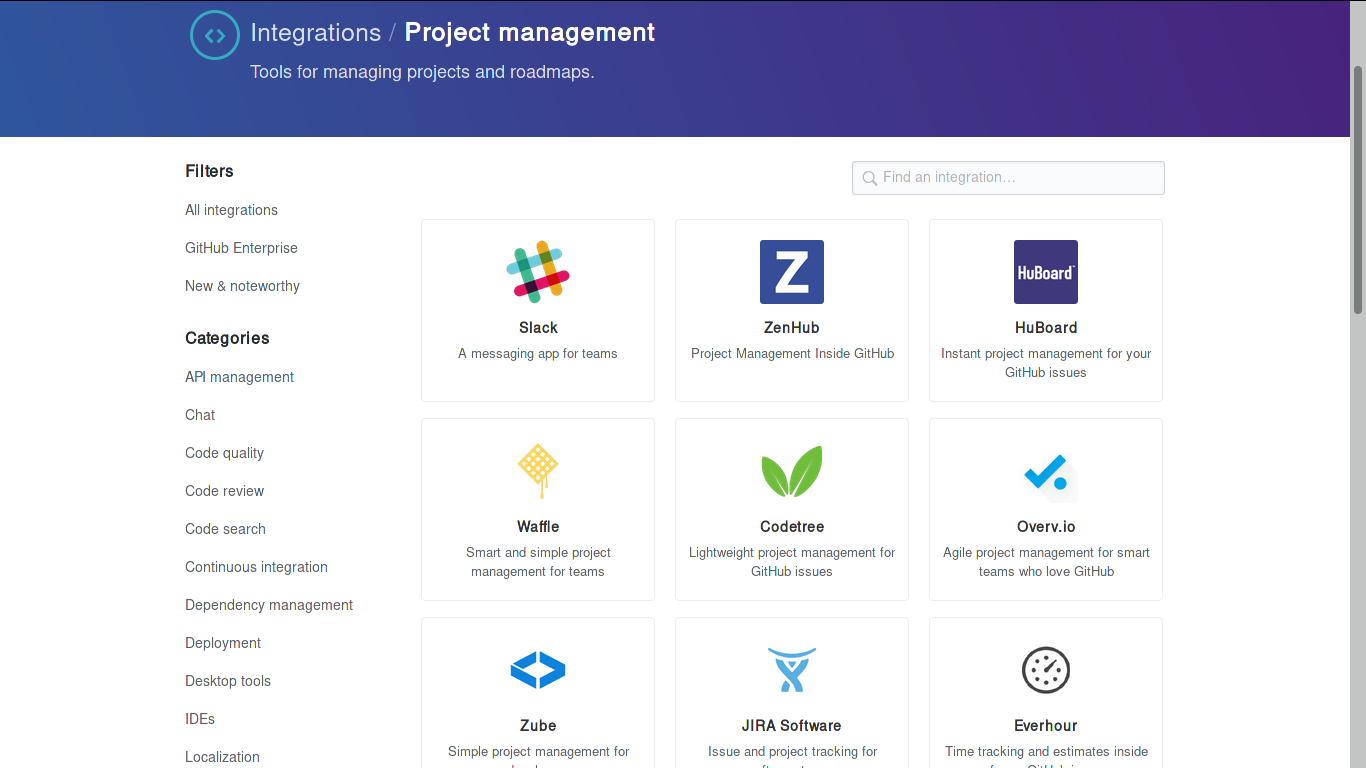Open the Deployment category

223,643
